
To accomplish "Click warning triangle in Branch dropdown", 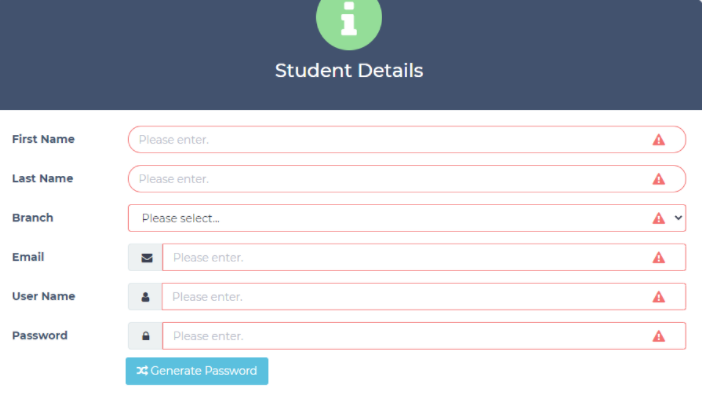I will pos(658,218).
